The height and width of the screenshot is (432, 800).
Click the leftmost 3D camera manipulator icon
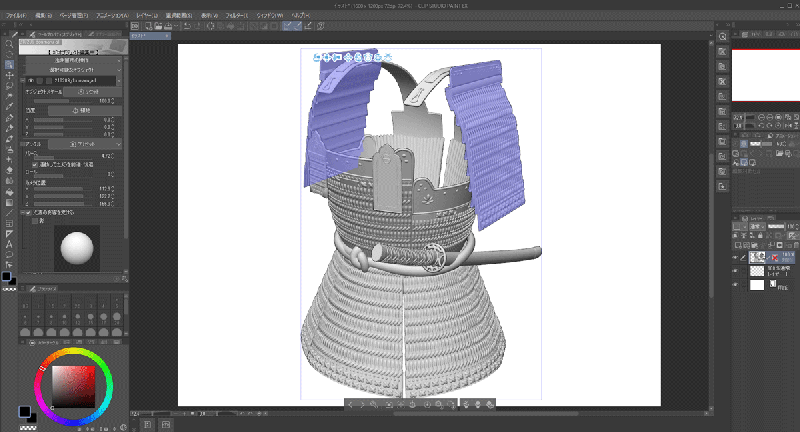point(317,57)
